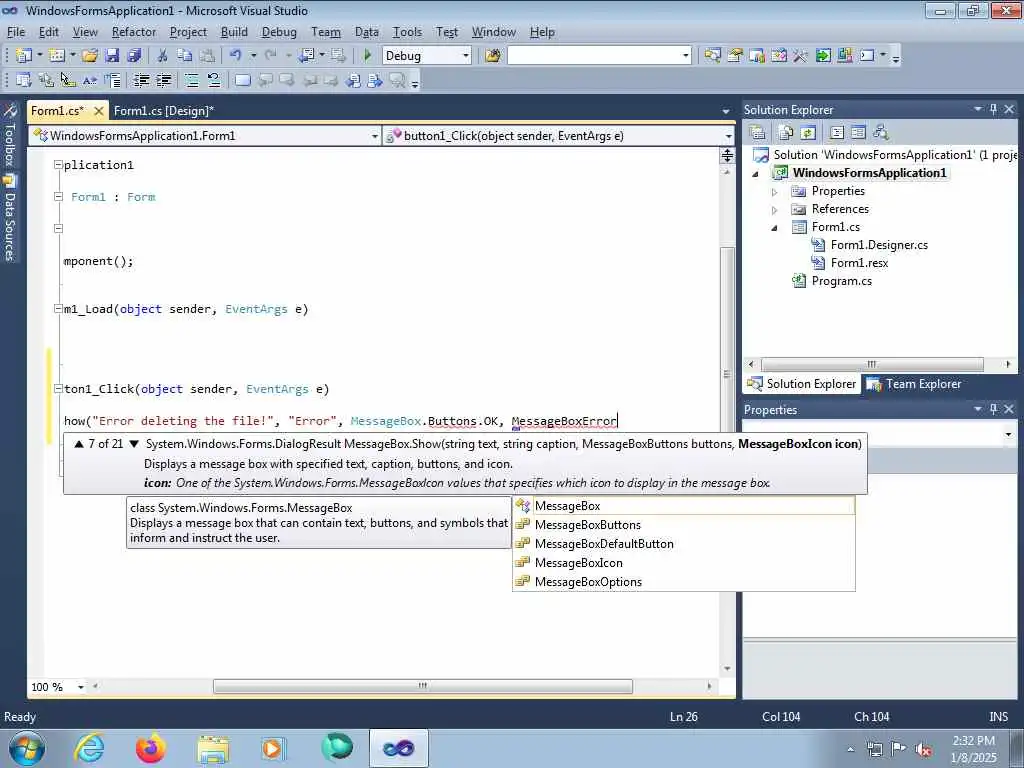1024x768 pixels.
Task: Expand the References node in Solution Explorer
Action: [x=775, y=210]
